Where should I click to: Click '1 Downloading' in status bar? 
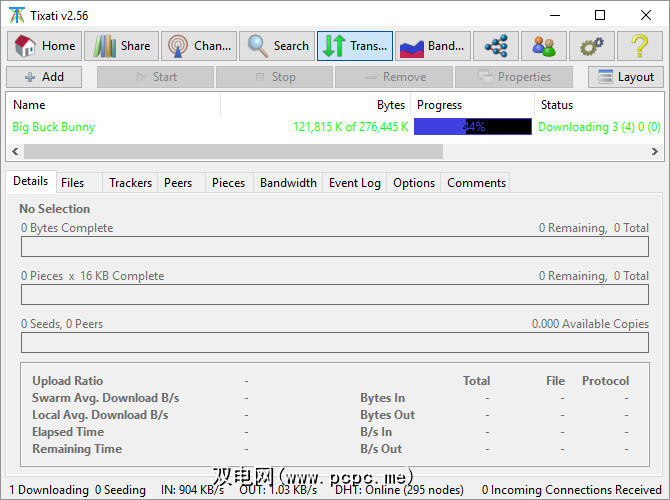(x=49, y=490)
